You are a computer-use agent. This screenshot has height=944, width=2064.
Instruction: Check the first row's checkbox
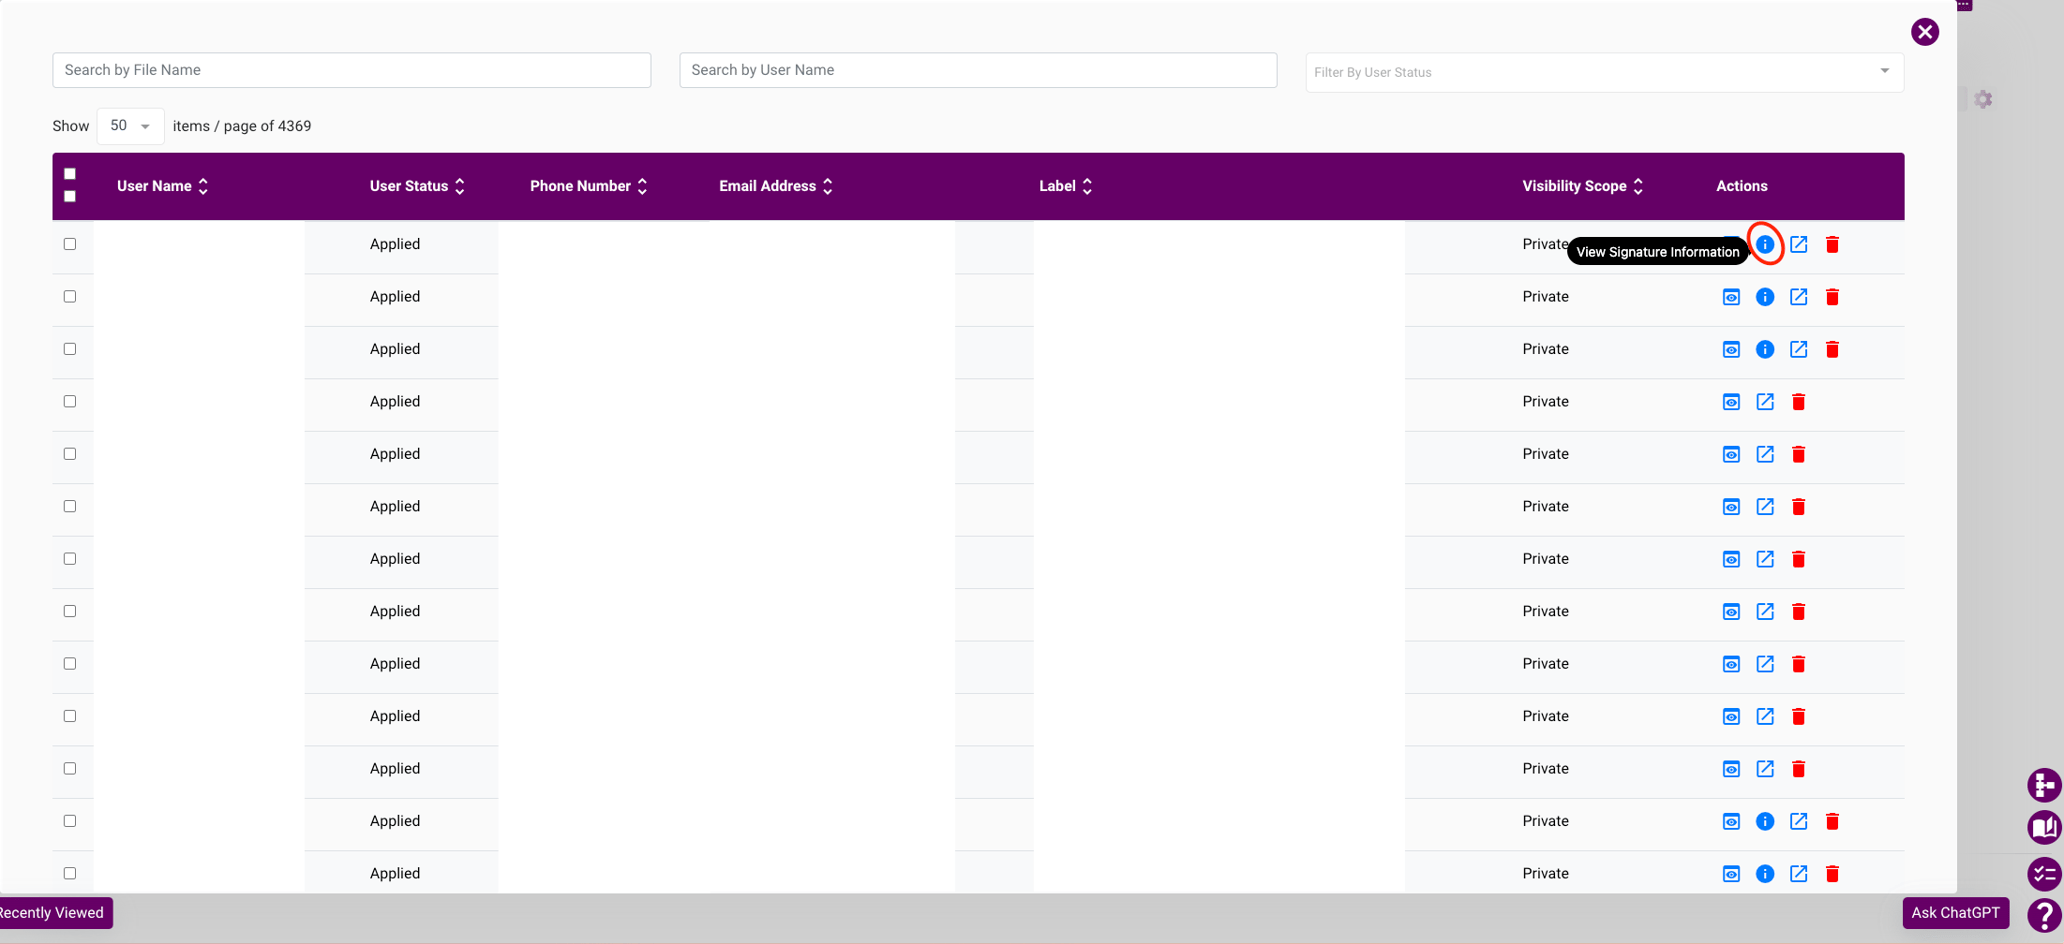[x=70, y=243]
